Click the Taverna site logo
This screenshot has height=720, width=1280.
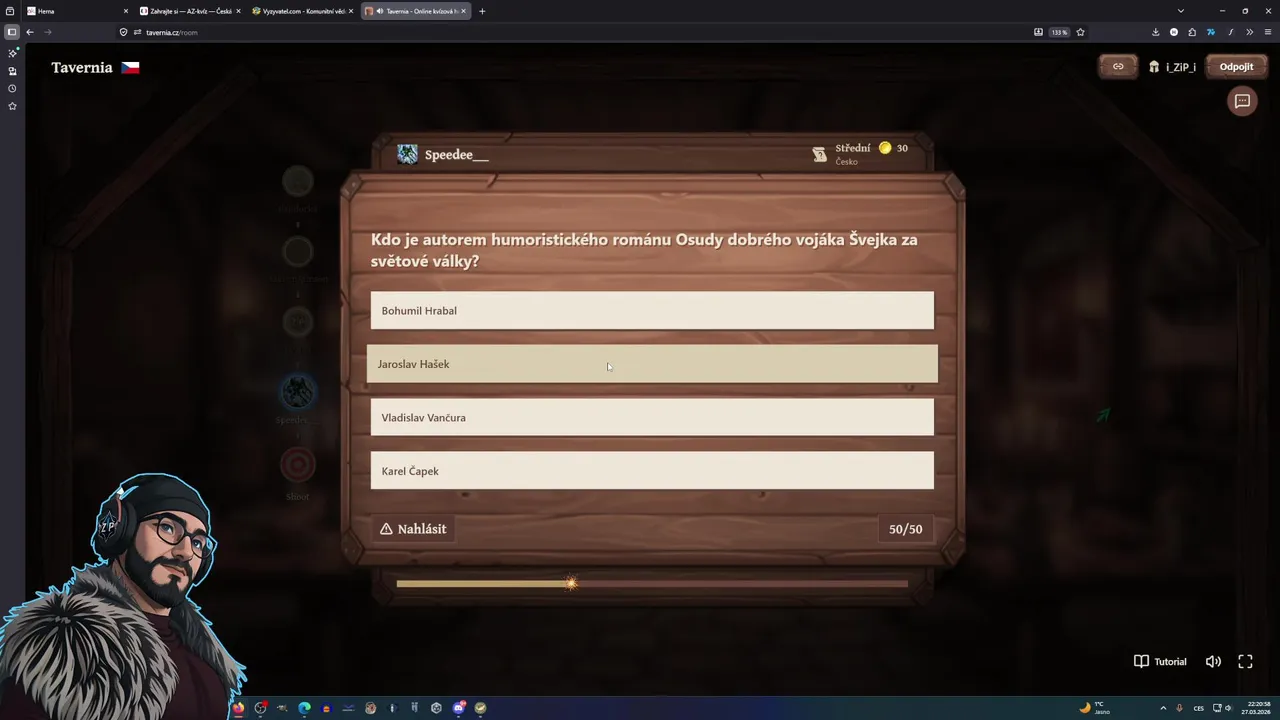[x=82, y=68]
